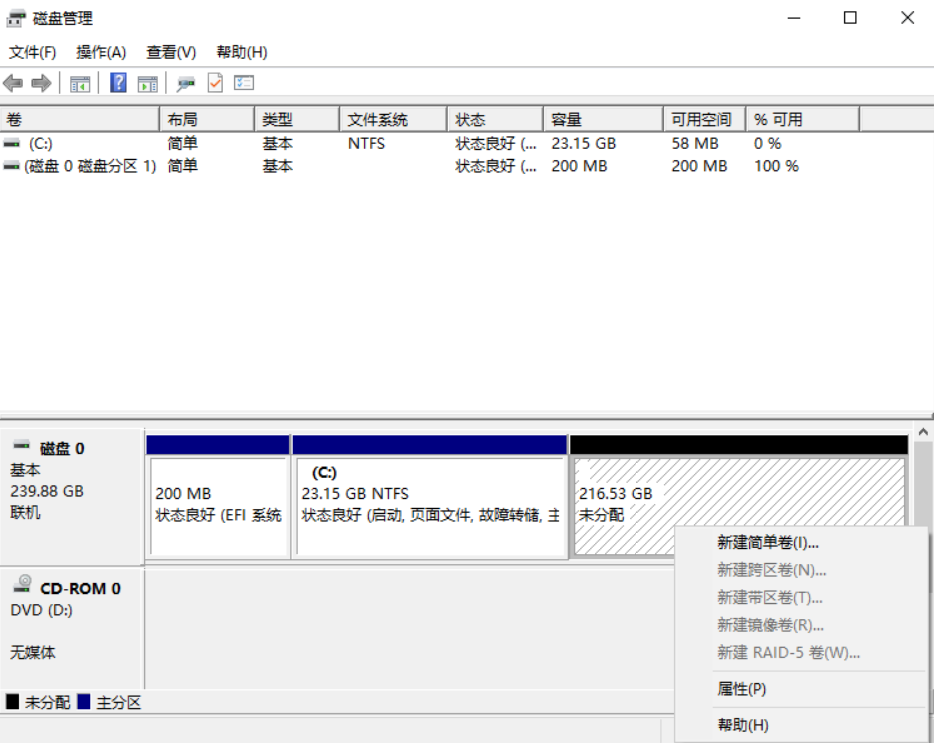This screenshot has height=743, width=934.
Task: Sort by the 文件系统 column header
Action: tap(391, 119)
